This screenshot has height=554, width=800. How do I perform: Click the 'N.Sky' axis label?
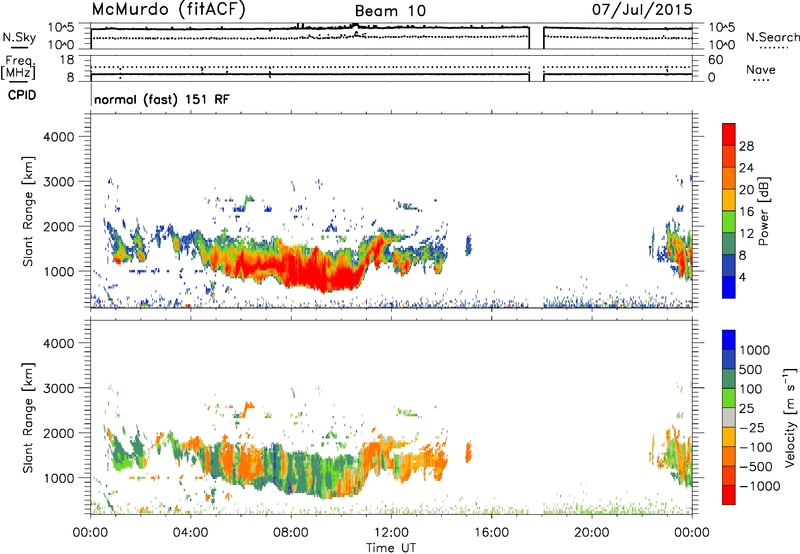click(x=19, y=37)
